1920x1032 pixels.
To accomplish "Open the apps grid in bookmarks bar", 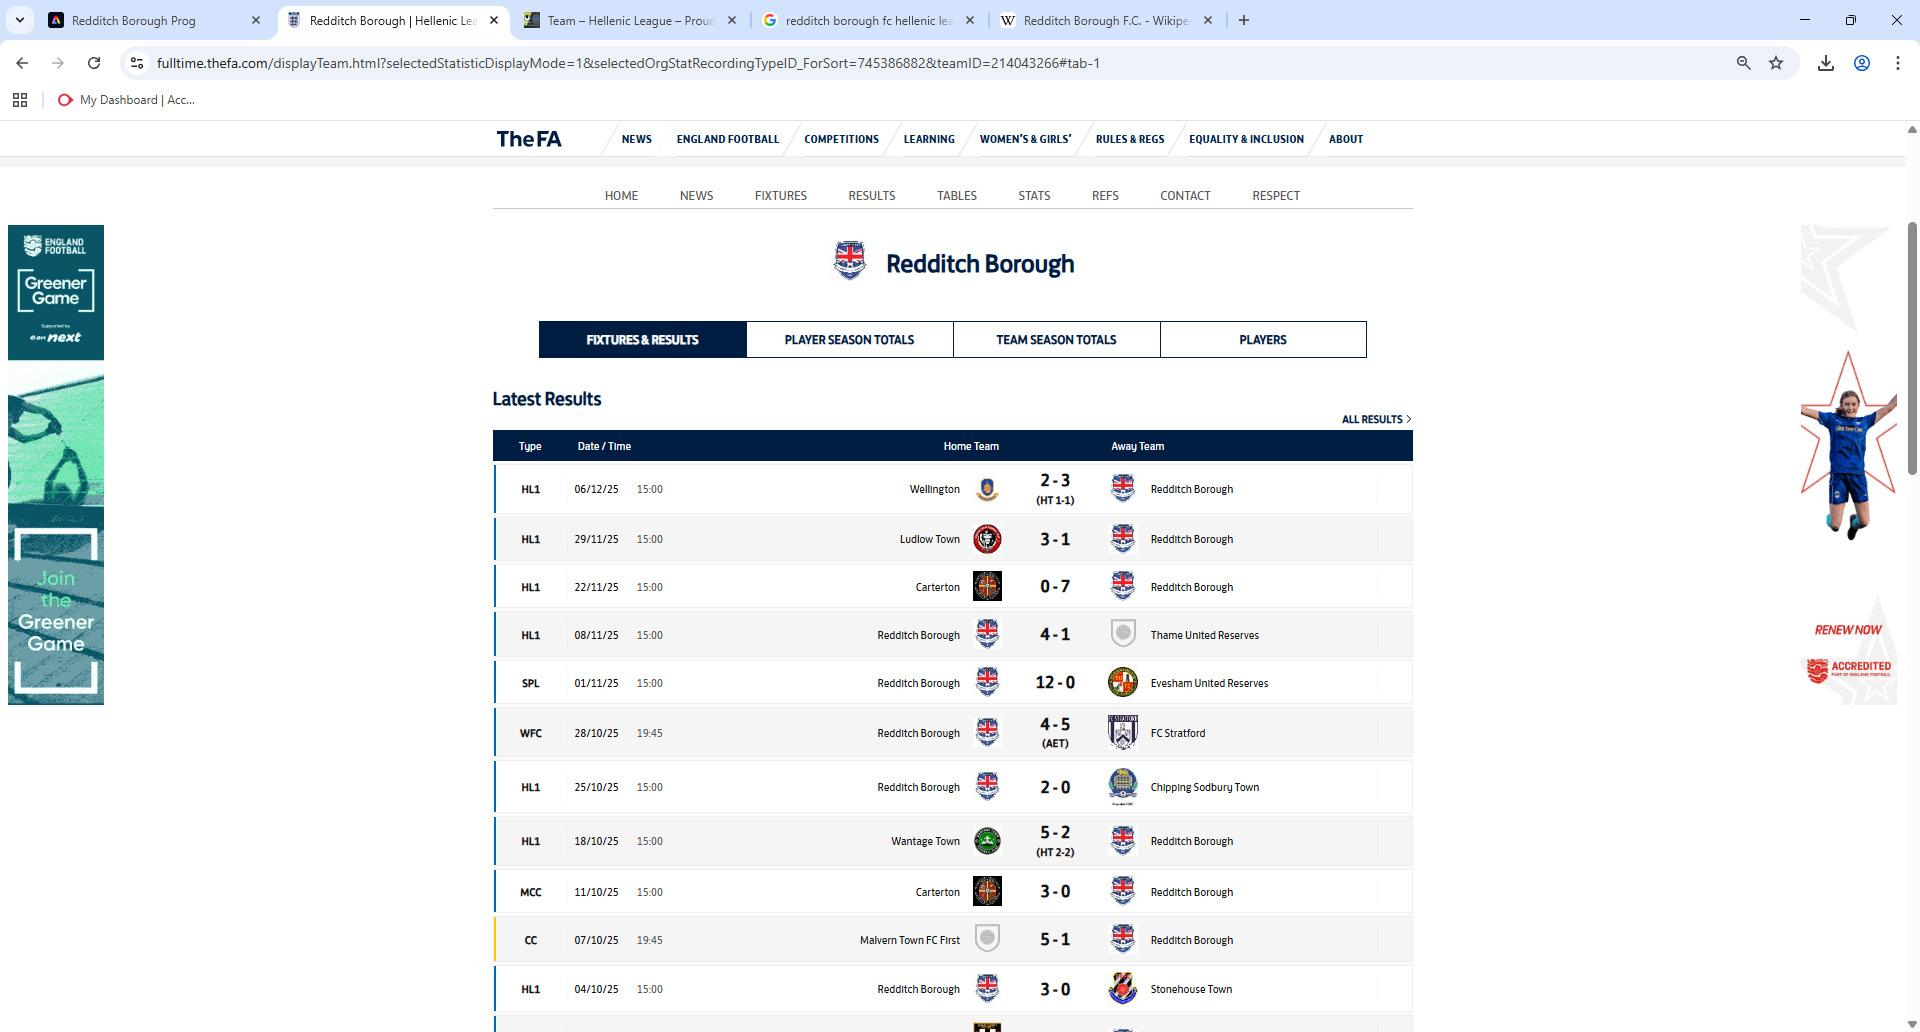I will [19, 100].
